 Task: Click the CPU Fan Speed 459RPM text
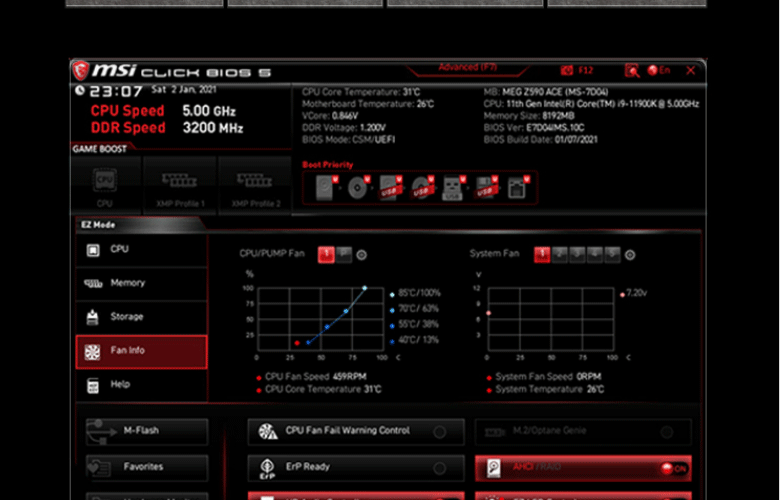pos(316,377)
